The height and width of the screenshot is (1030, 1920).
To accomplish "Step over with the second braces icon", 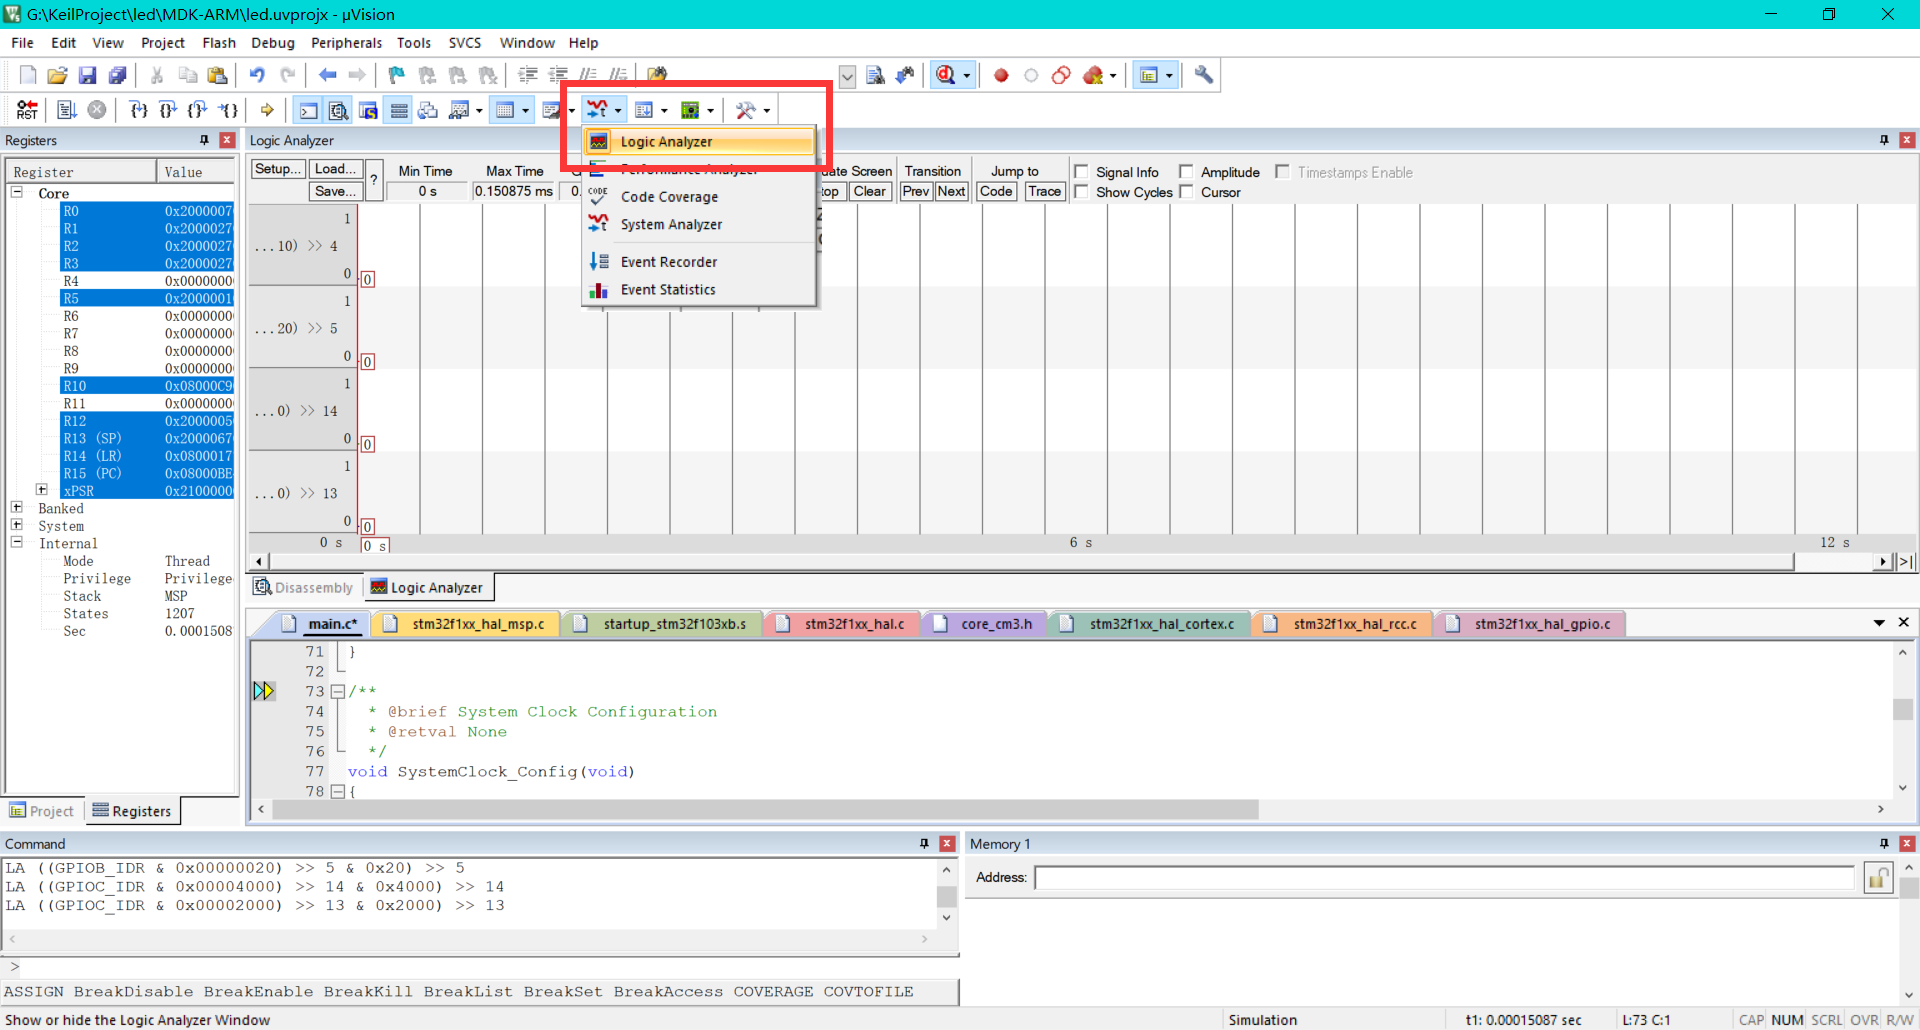I will [x=169, y=110].
